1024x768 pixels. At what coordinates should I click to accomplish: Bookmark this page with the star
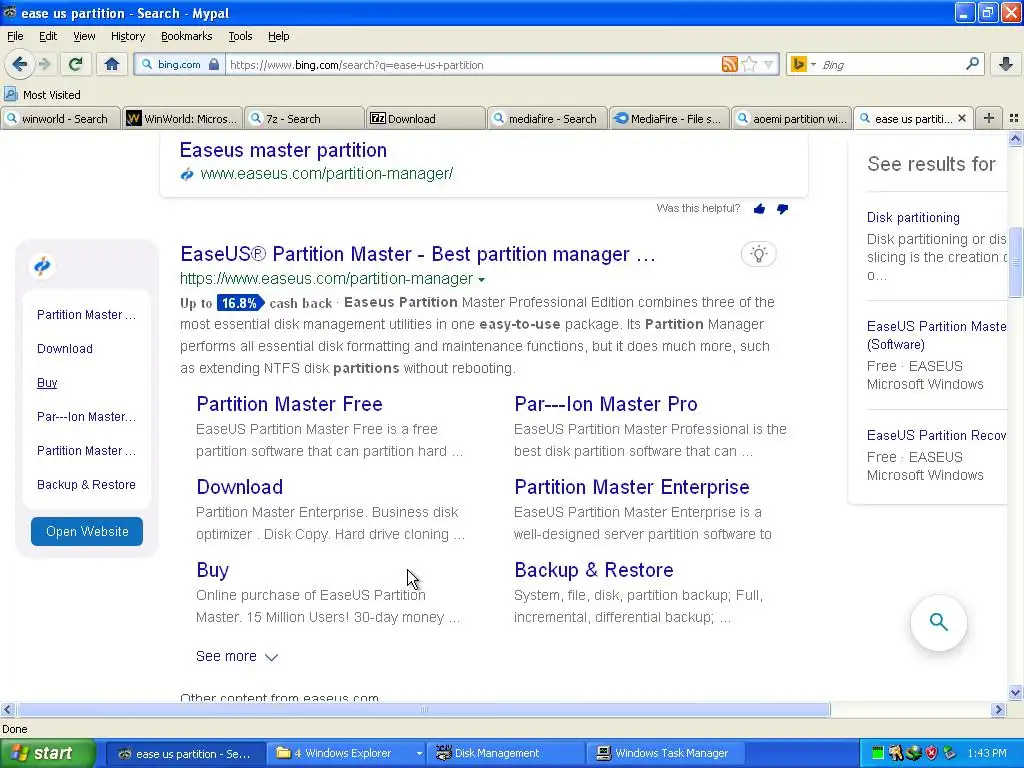pos(749,64)
